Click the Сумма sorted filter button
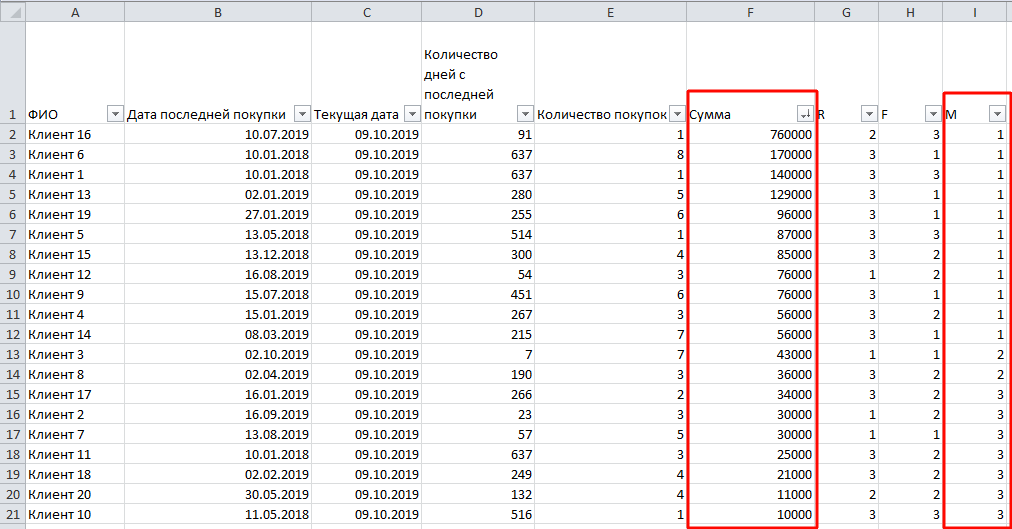The image size is (1012, 529). (804, 114)
